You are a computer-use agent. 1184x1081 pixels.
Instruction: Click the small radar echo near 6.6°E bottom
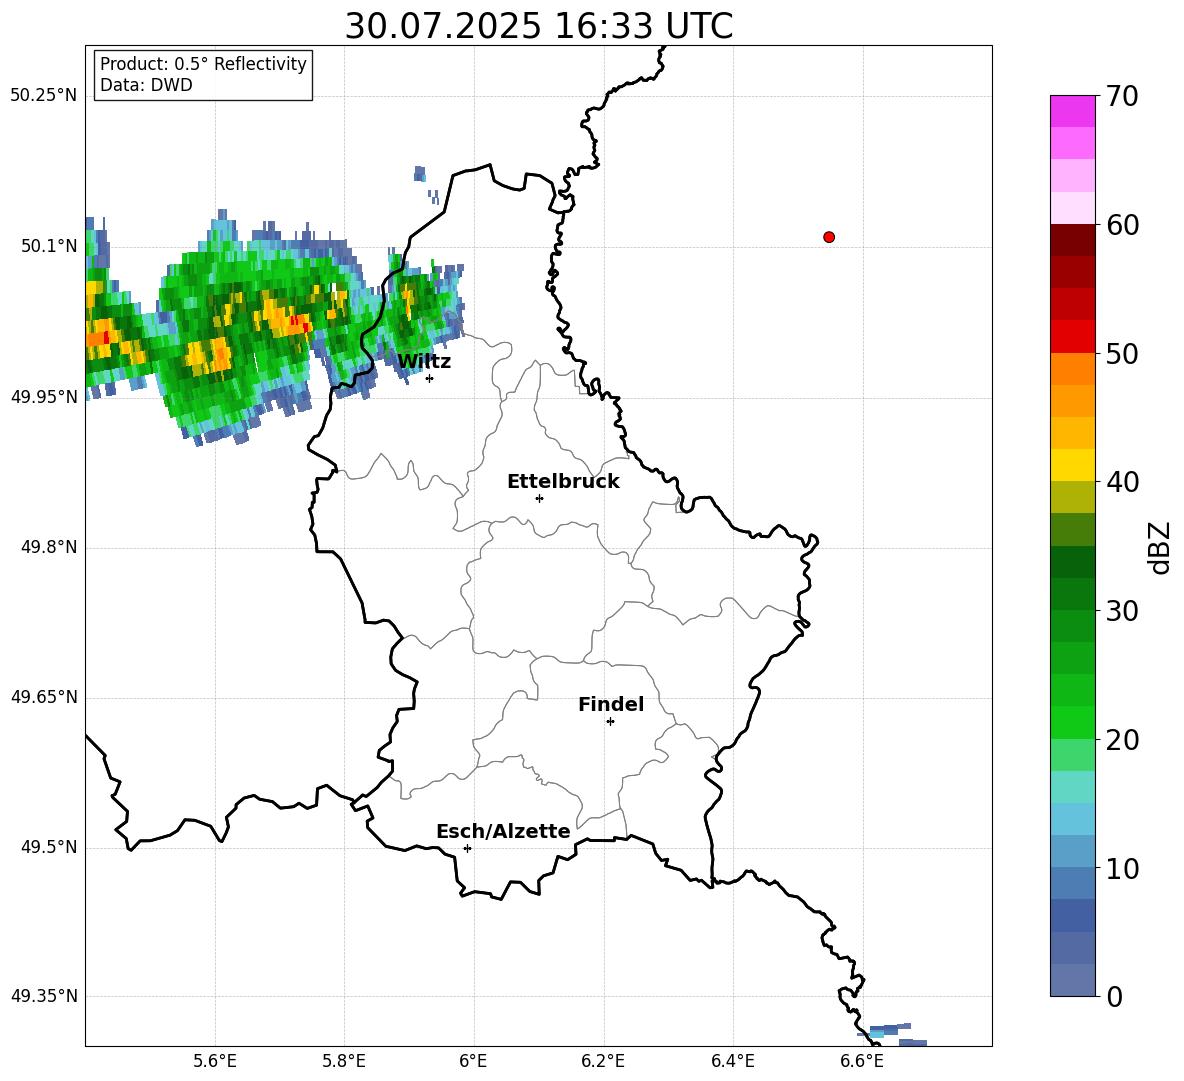coord(890,1030)
